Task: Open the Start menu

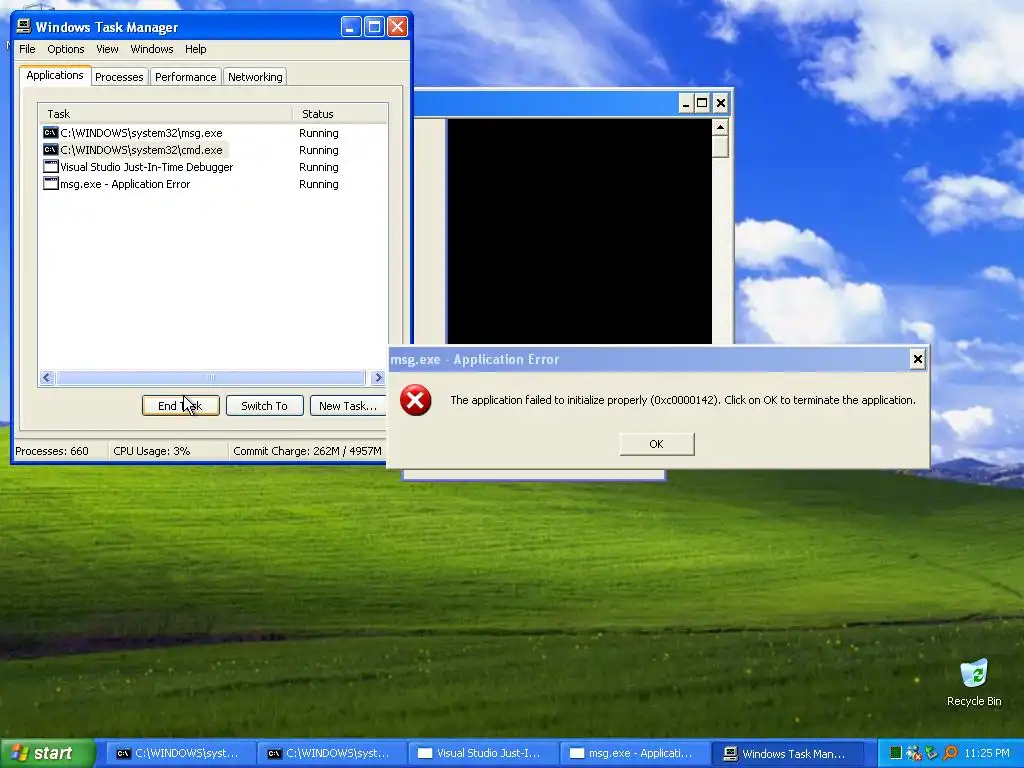Action: (48, 753)
